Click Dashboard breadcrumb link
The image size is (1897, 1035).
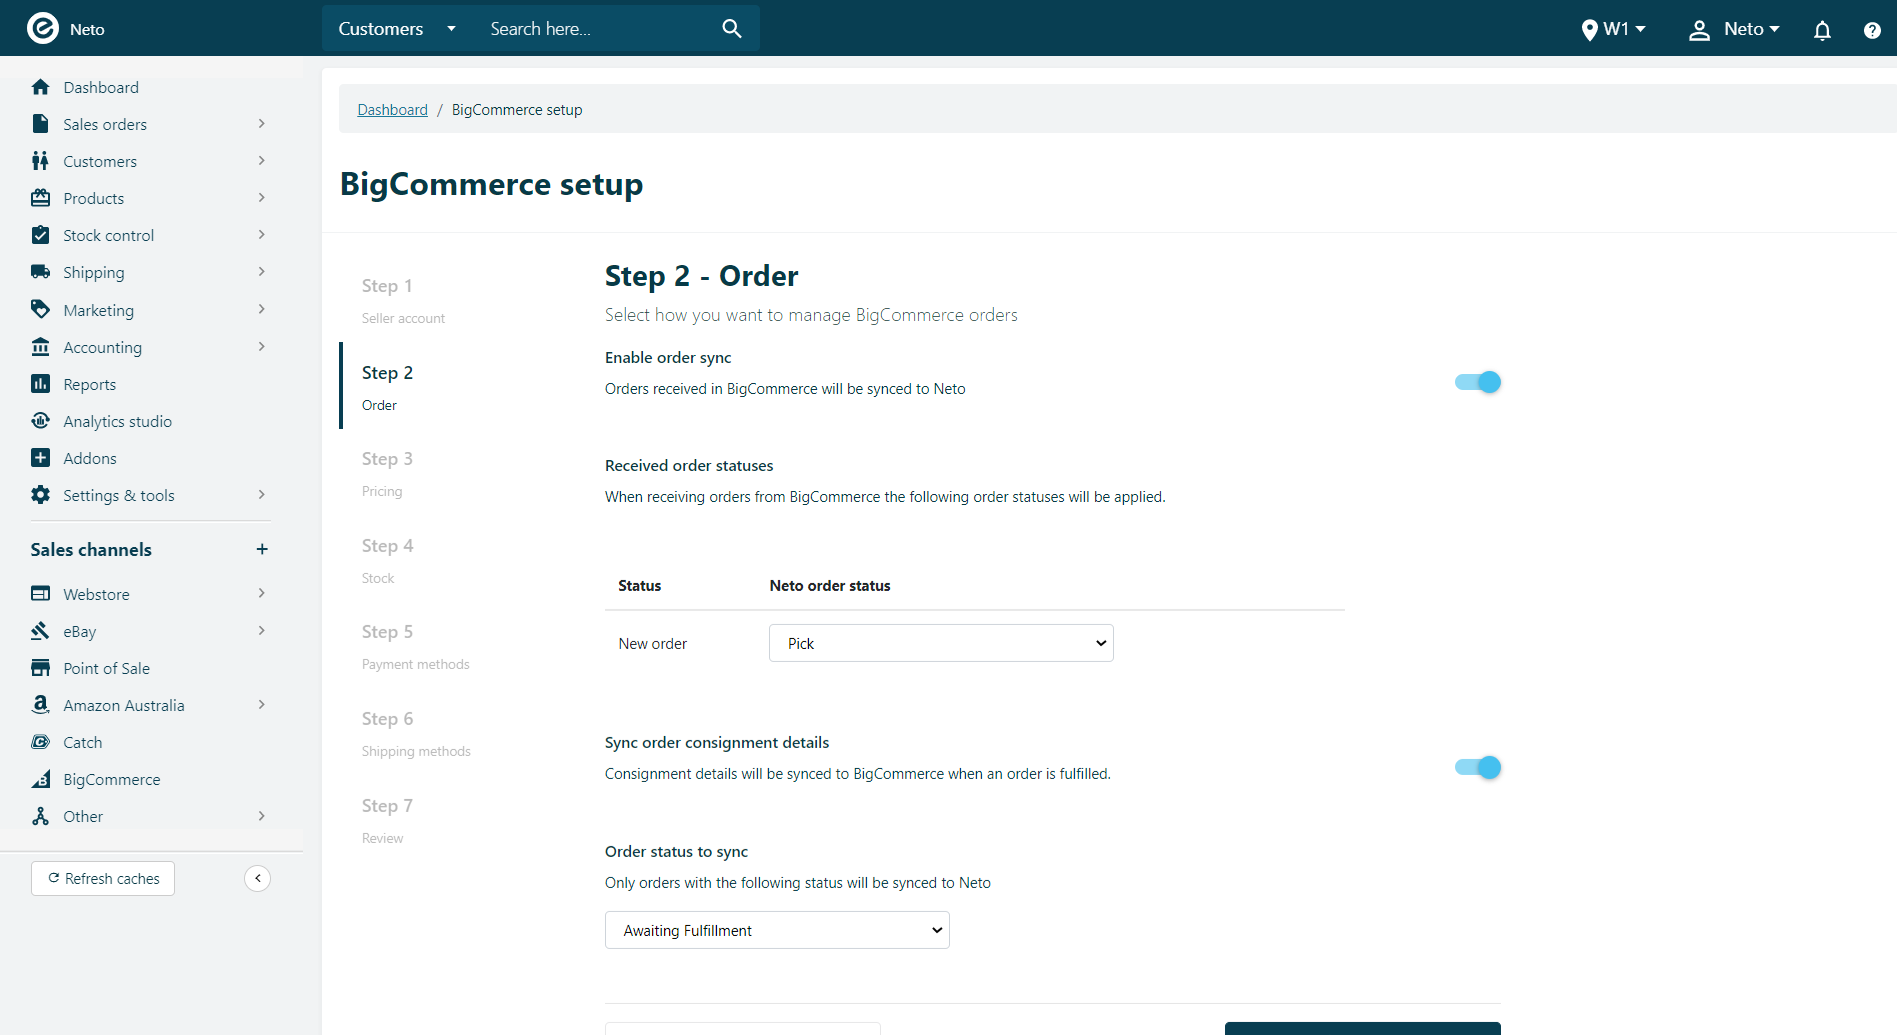pos(392,110)
